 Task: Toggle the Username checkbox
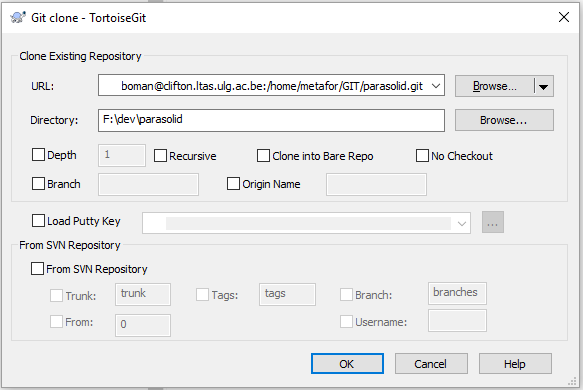346,322
